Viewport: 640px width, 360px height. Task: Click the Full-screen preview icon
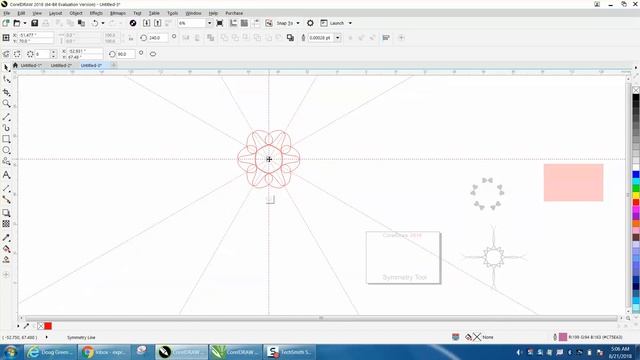click(220, 23)
